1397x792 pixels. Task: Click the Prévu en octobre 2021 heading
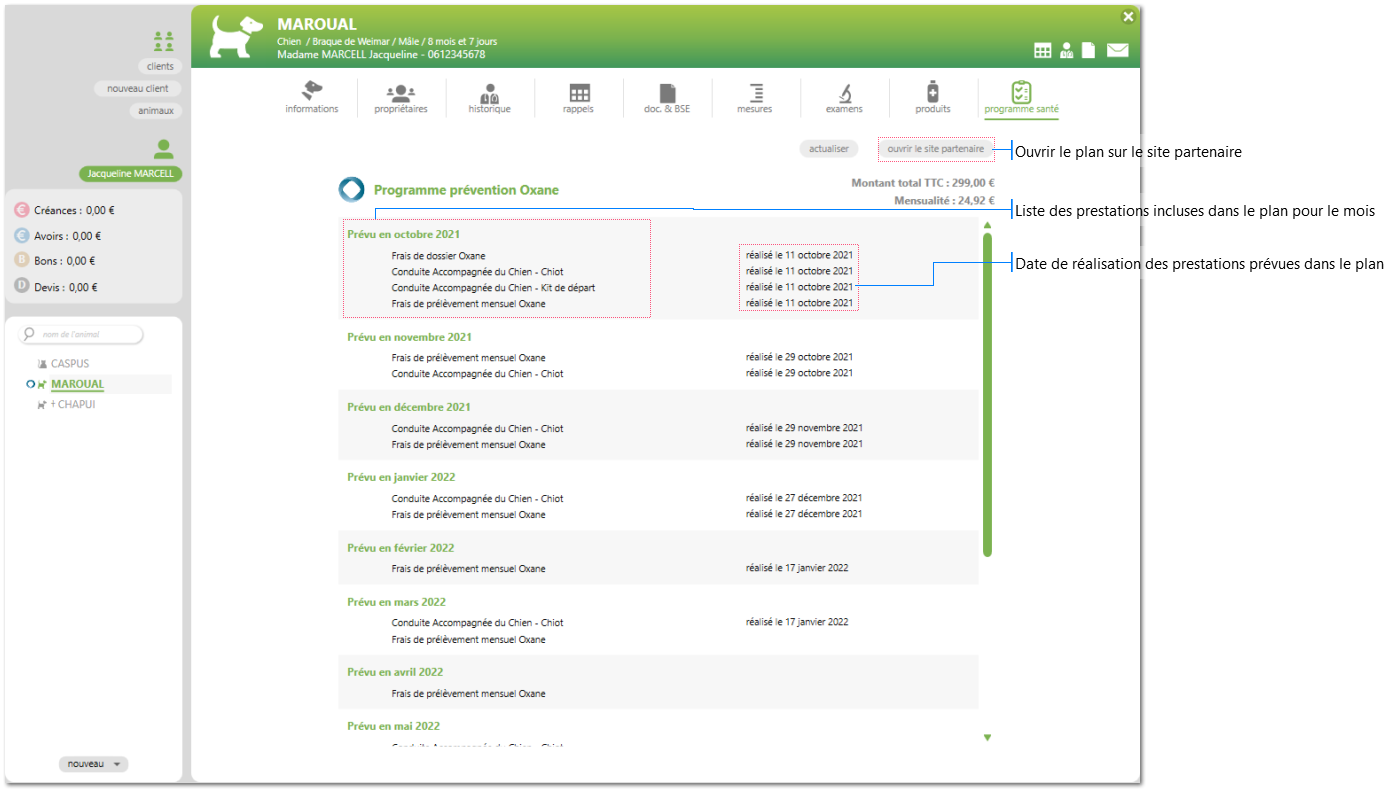pos(404,235)
